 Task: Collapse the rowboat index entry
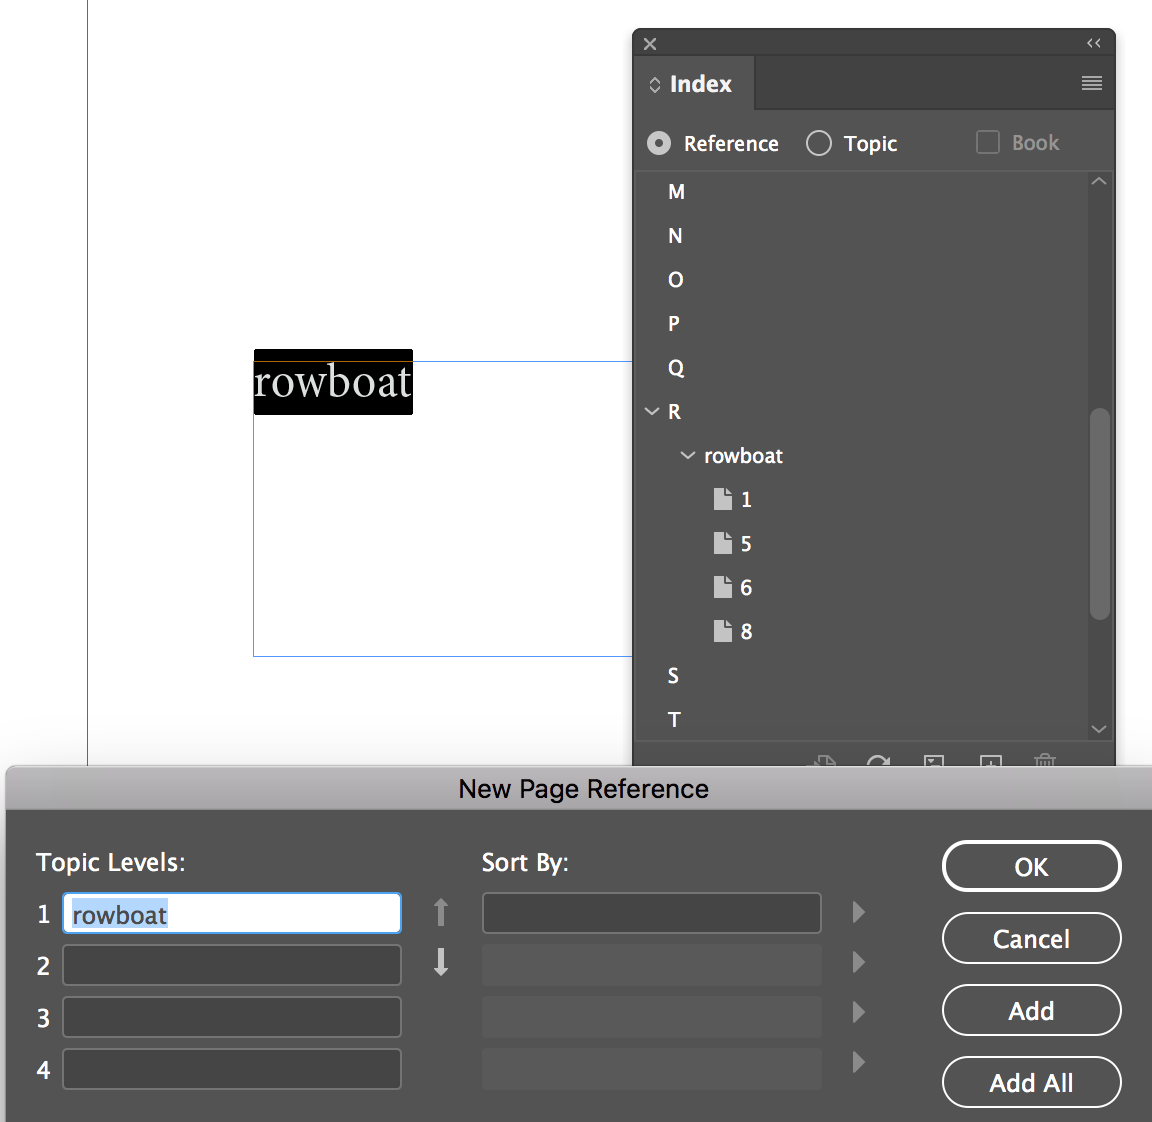pos(687,455)
